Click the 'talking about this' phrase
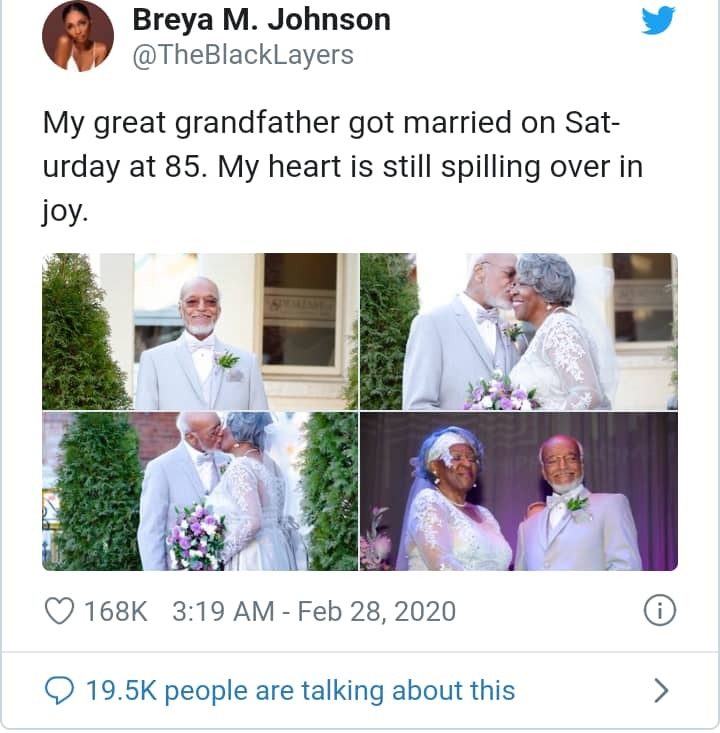Screen dimensions: 720x733 point(408,691)
